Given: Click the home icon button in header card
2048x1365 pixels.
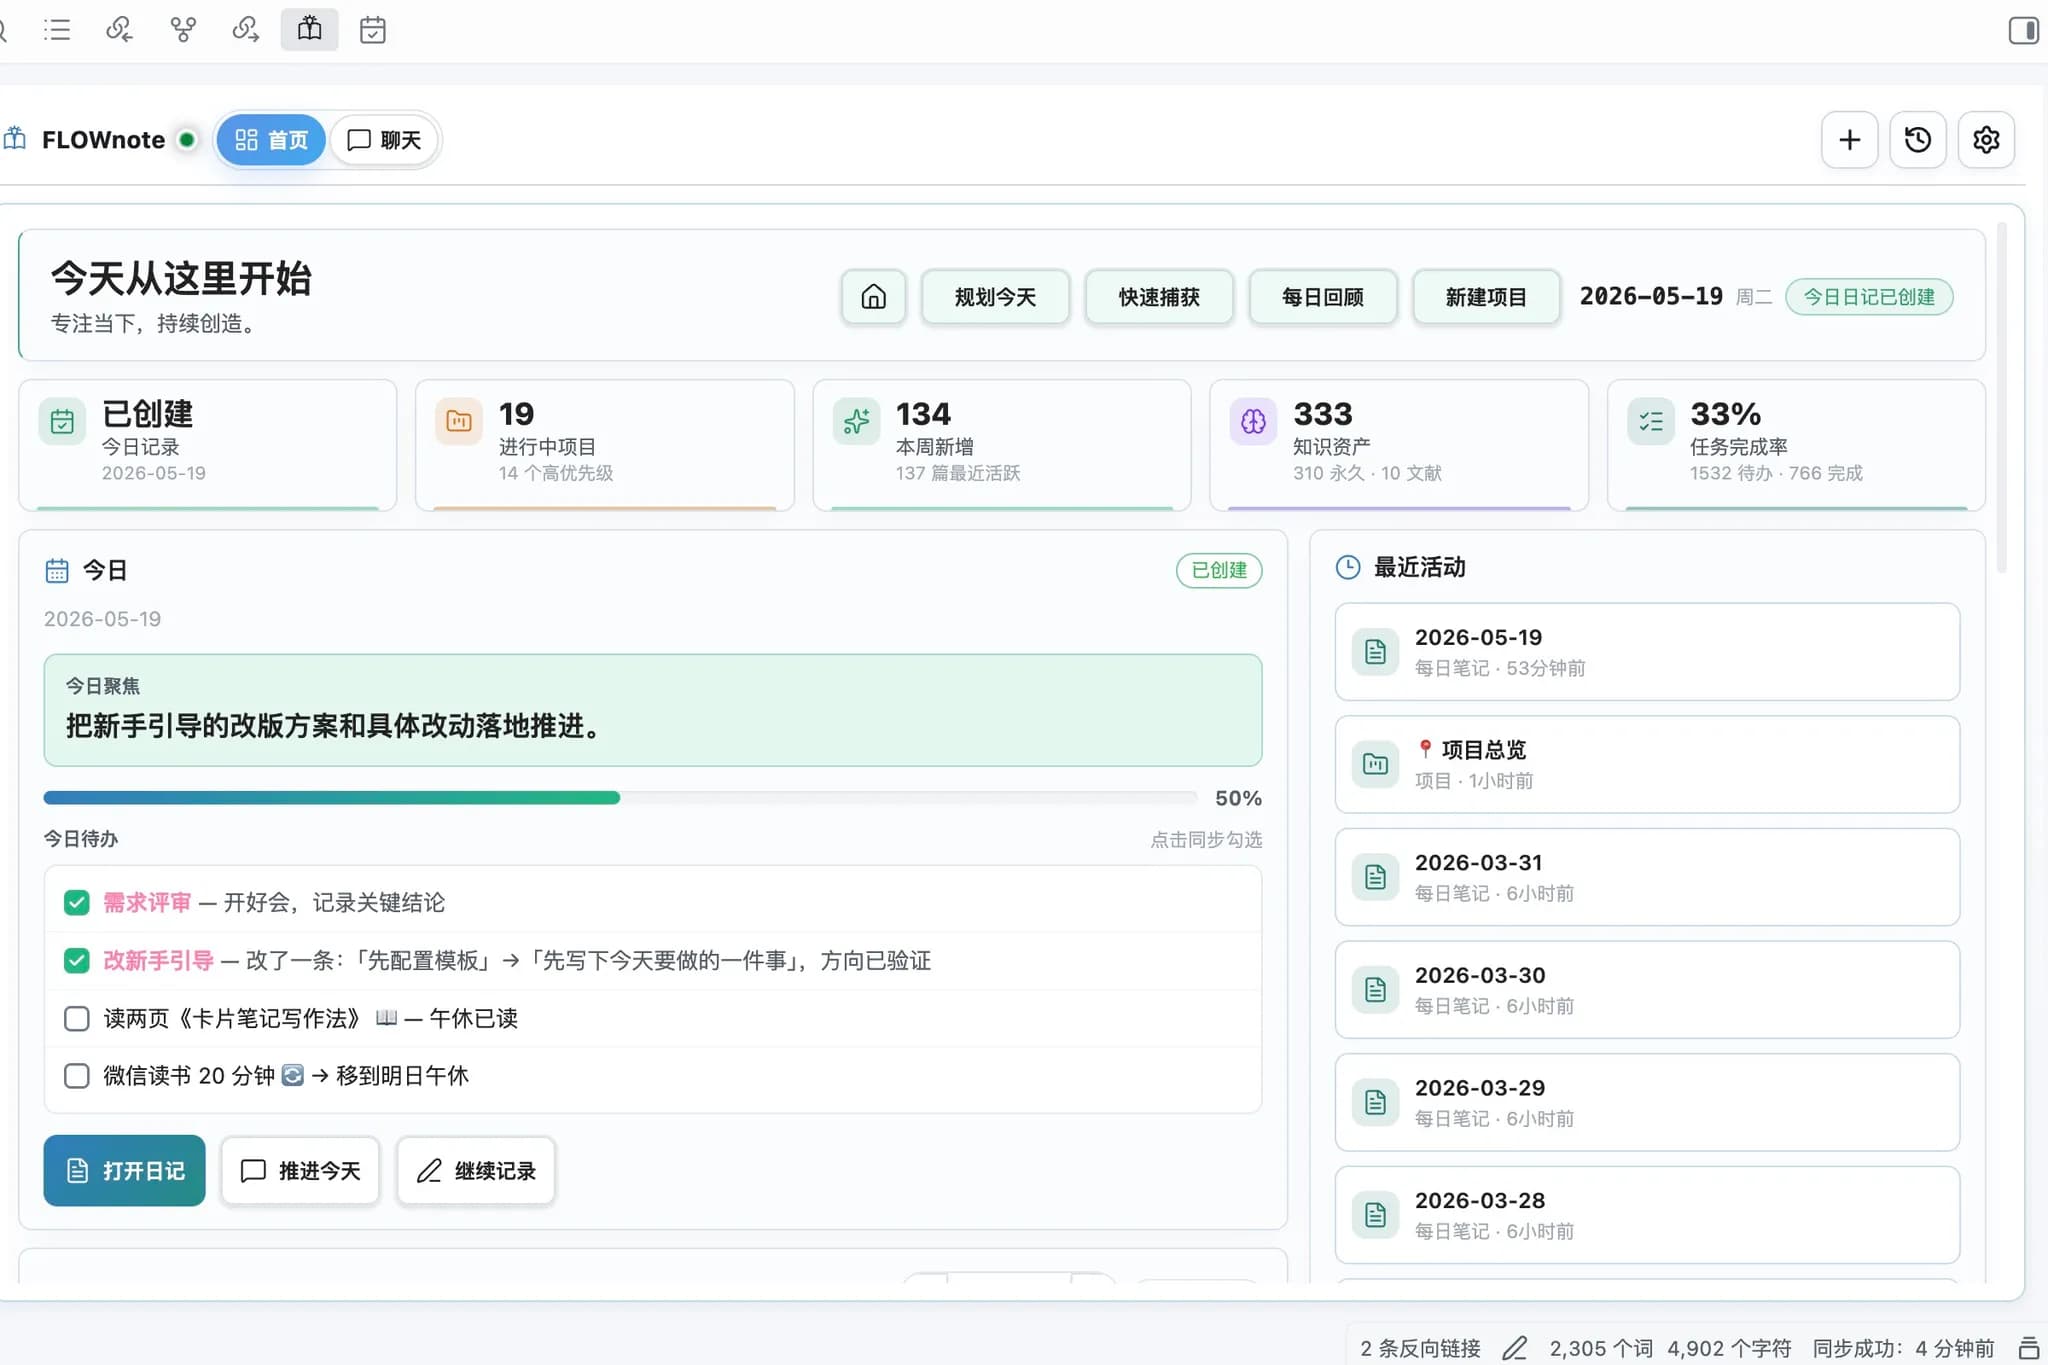Looking at the screenshot, I should point(873,297).
